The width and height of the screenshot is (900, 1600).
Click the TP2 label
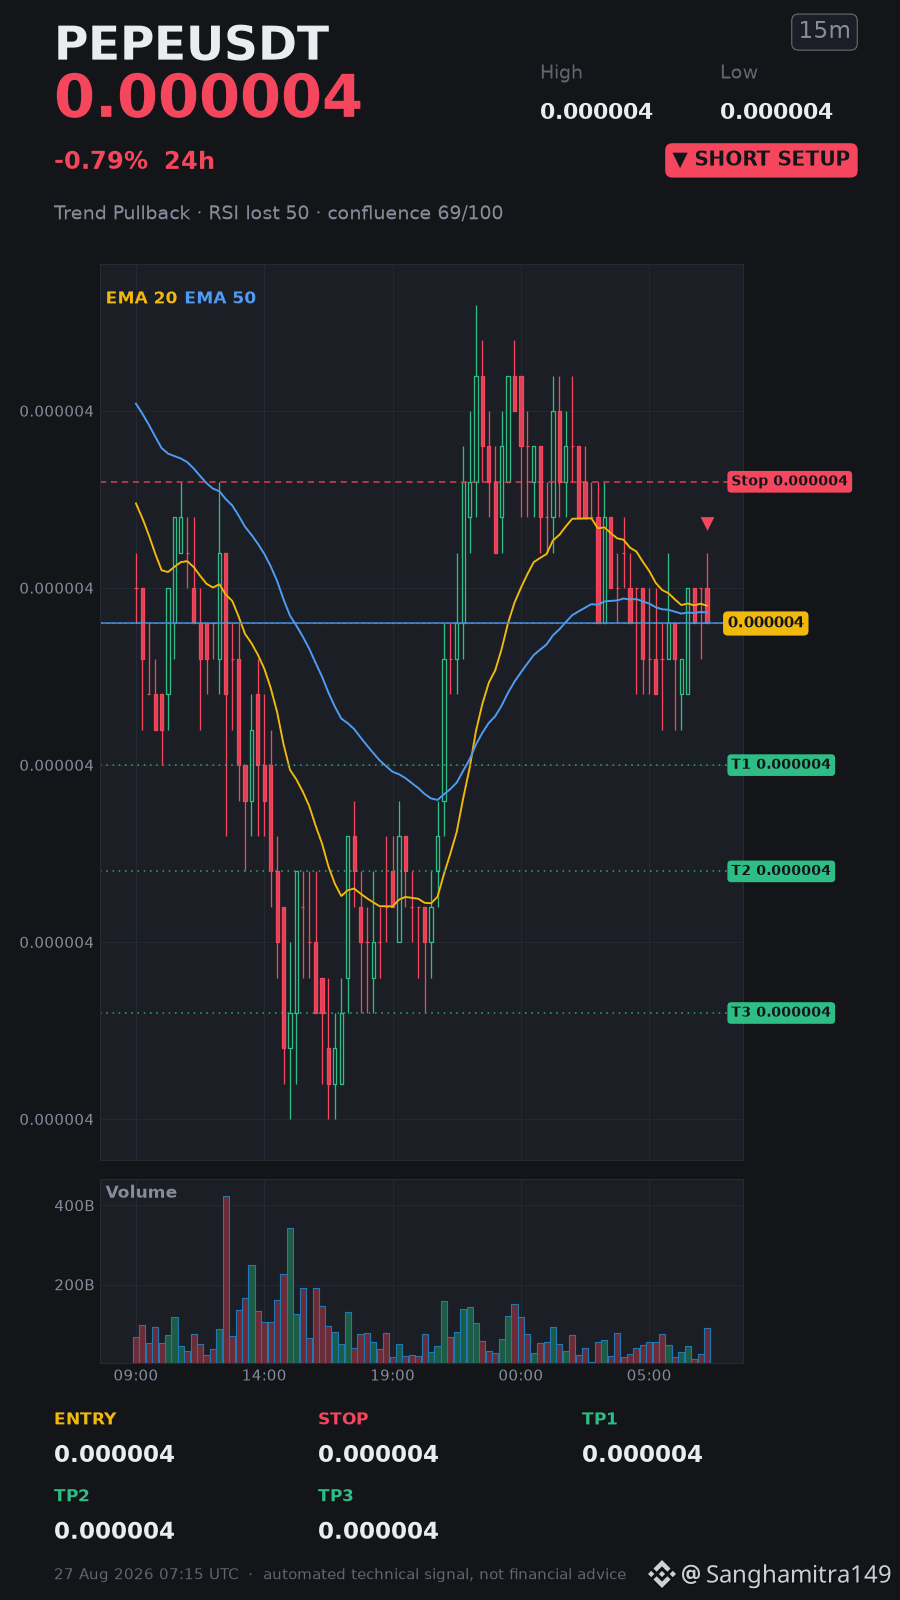72,1496
